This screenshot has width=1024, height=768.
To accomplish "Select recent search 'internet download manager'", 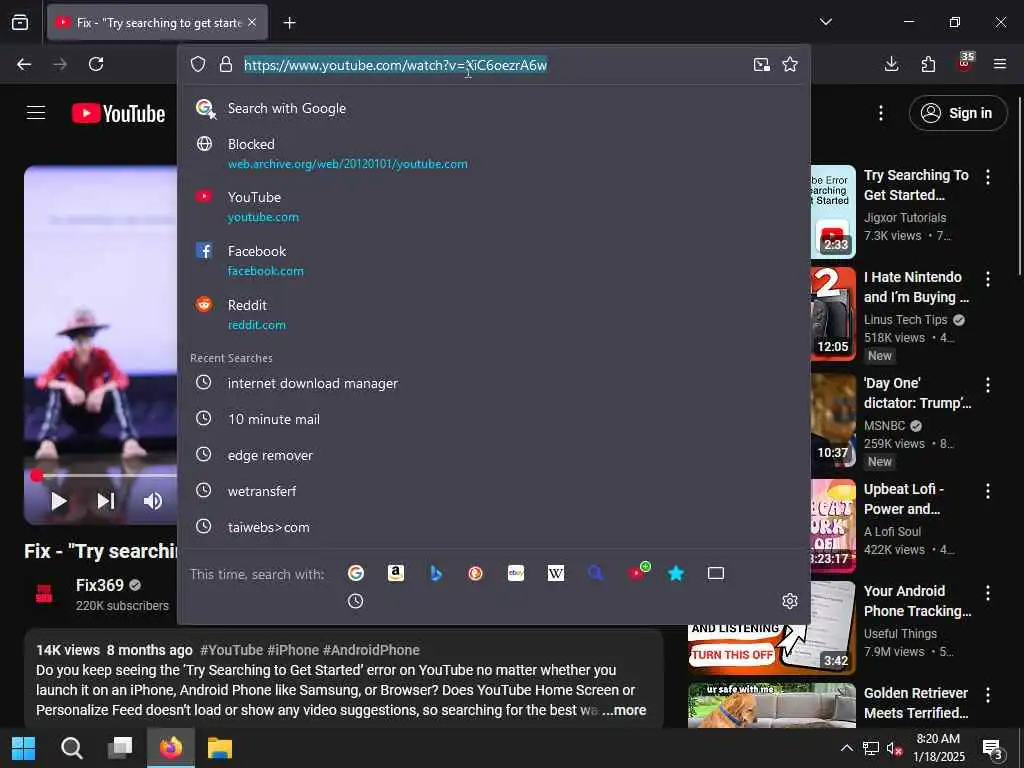I will pos(494,383).
